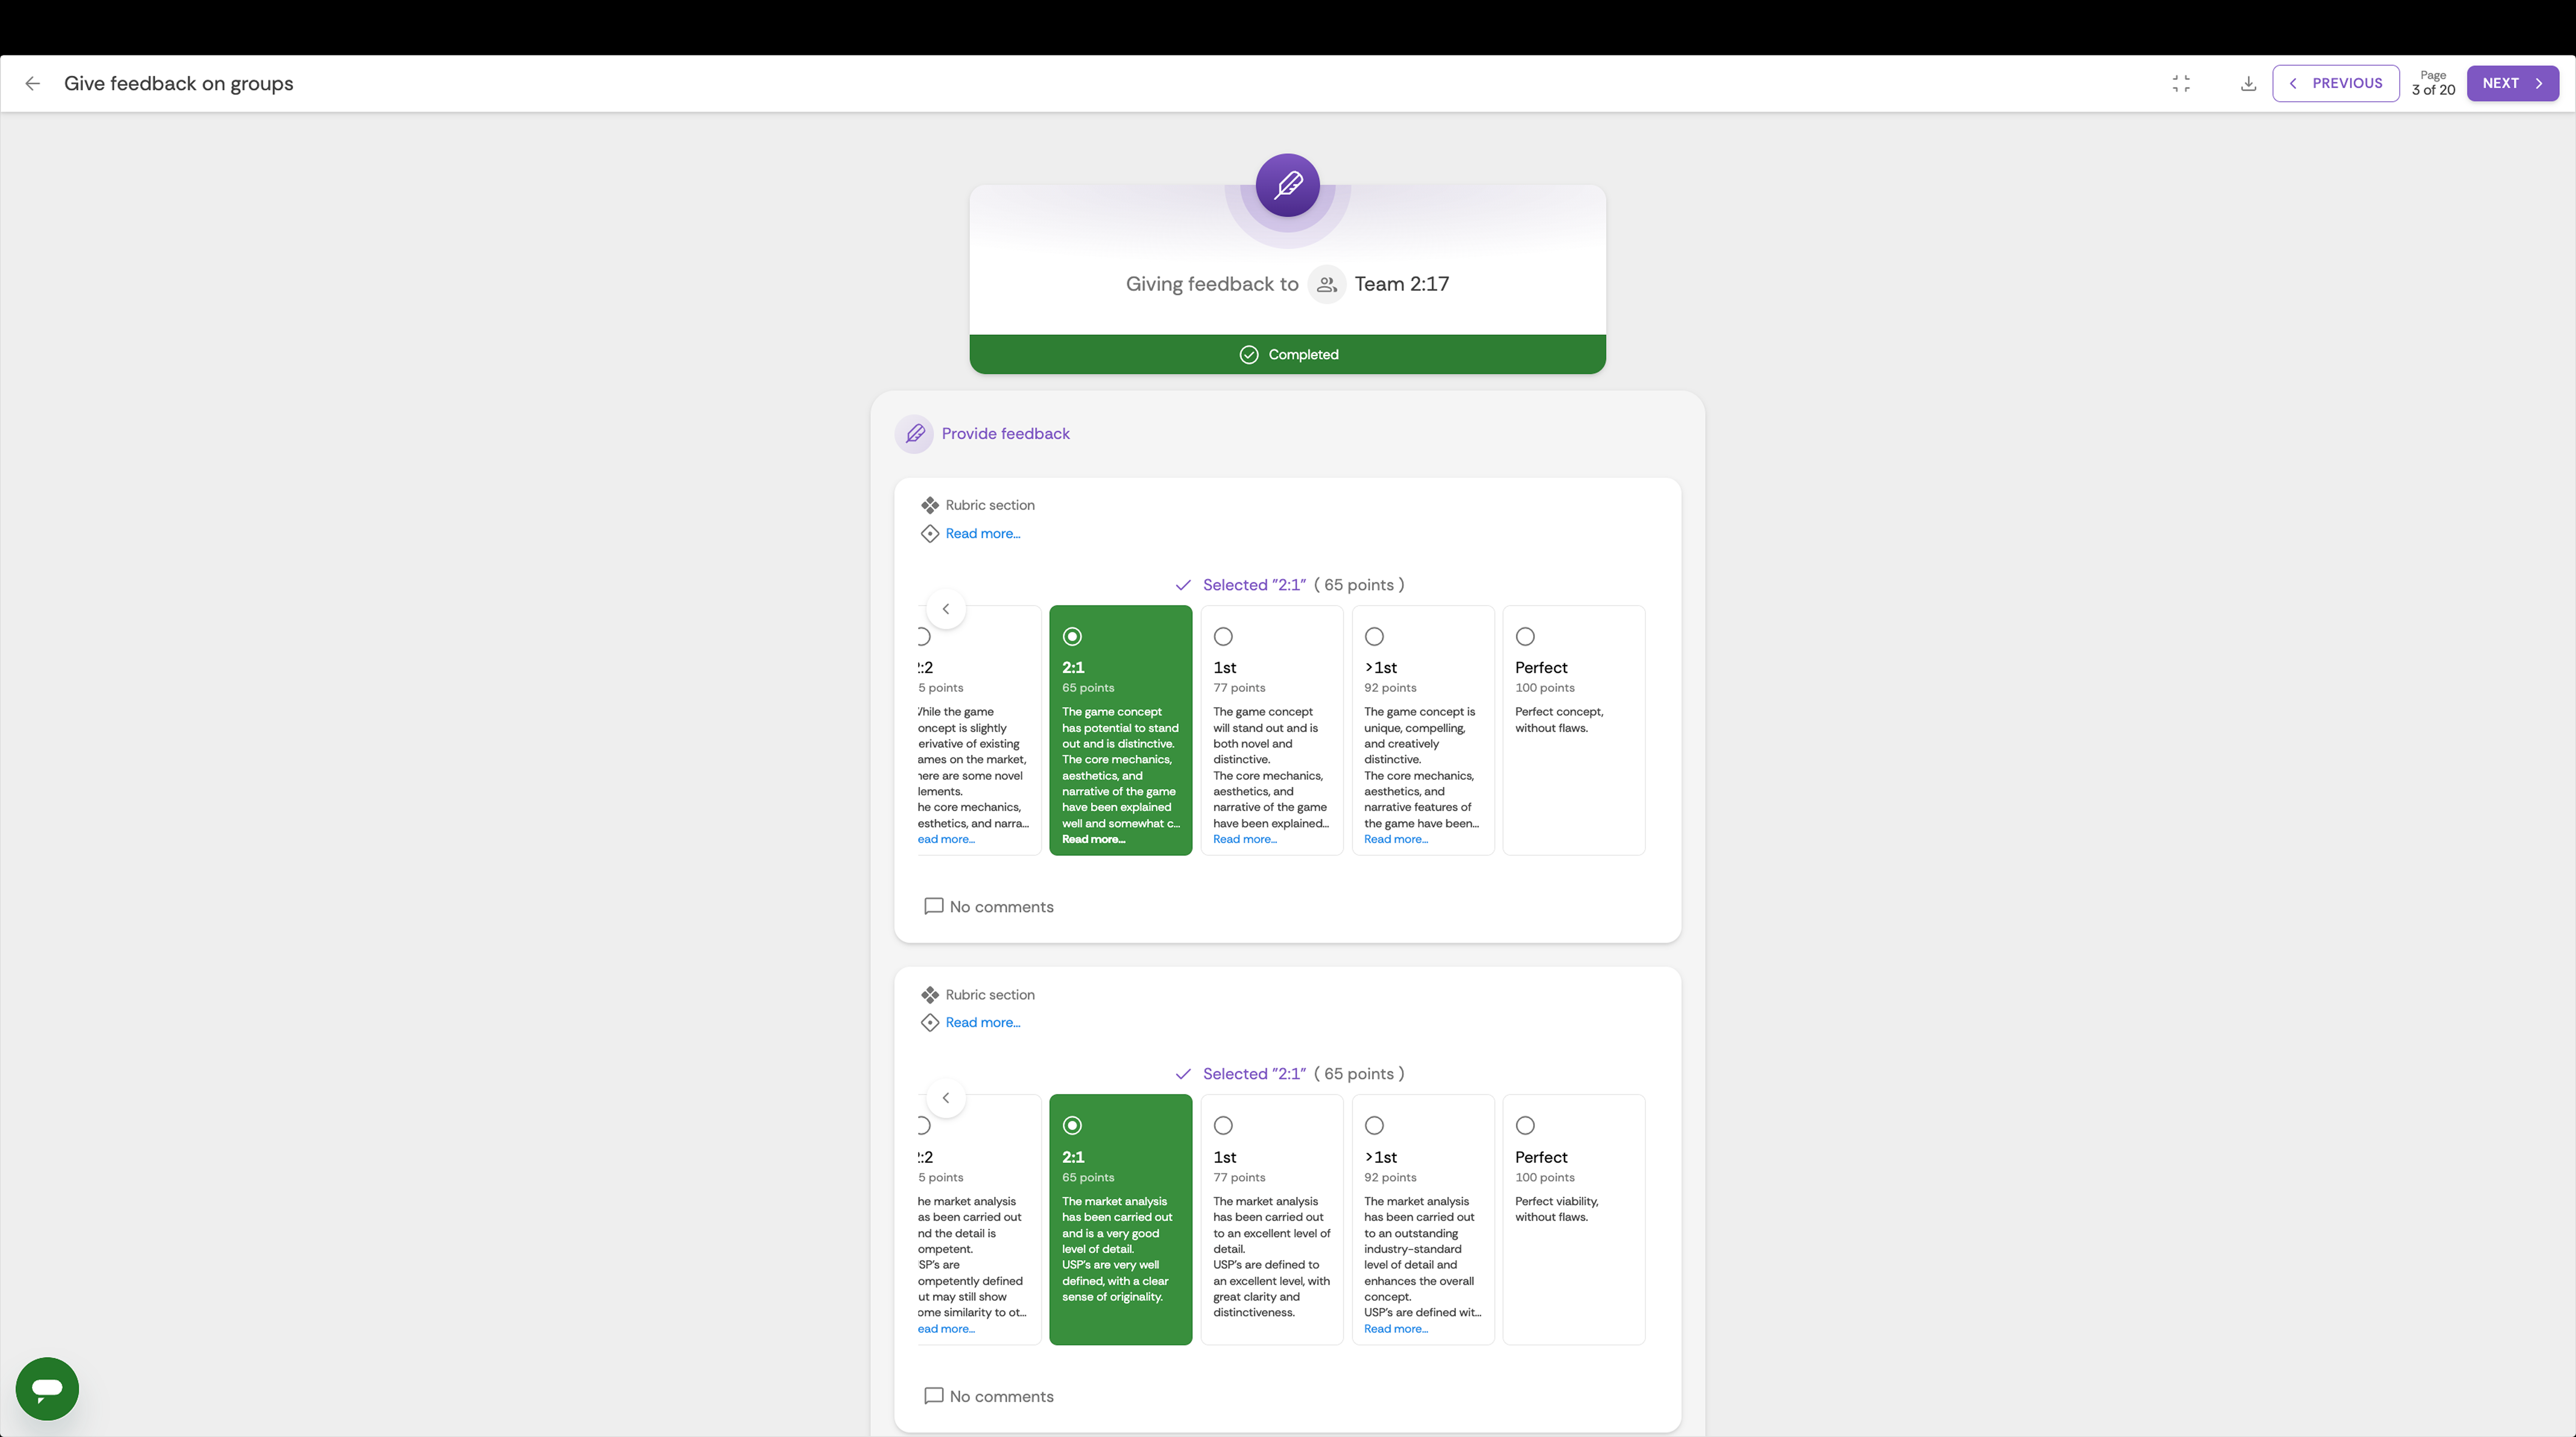Click the feather pen icon at top
2576x1437 pixels.
(x=1287, y=185)
